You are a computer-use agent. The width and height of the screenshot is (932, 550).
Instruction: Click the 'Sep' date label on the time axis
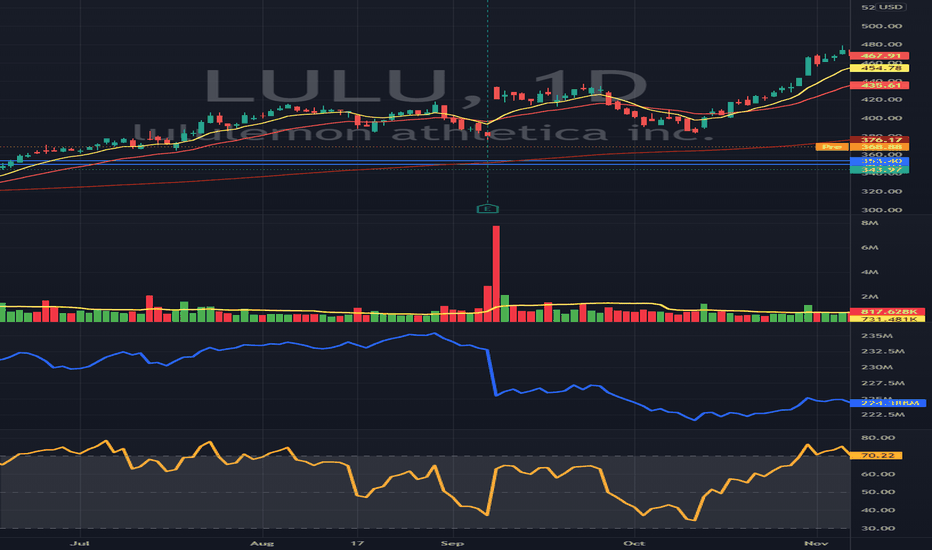(452, 543)
